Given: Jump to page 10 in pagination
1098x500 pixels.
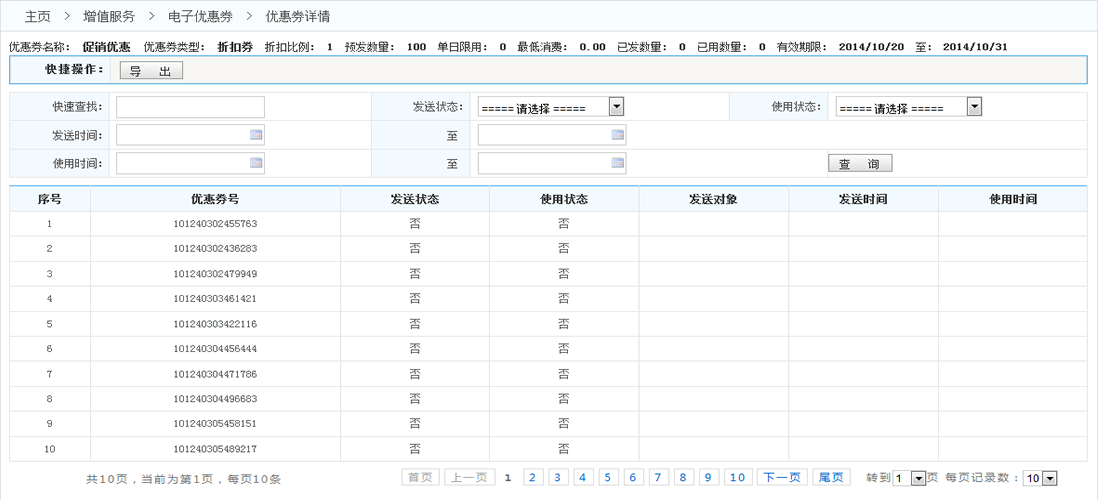Looking at the screenshot, I should click(738, 478).
